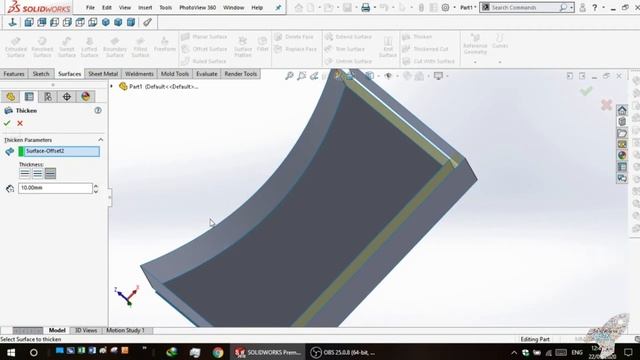Screen dimensions: 640x360
Task: Select Thicken Side 2 thickness option
Action: pyautogui.click(x=50, y=173)
